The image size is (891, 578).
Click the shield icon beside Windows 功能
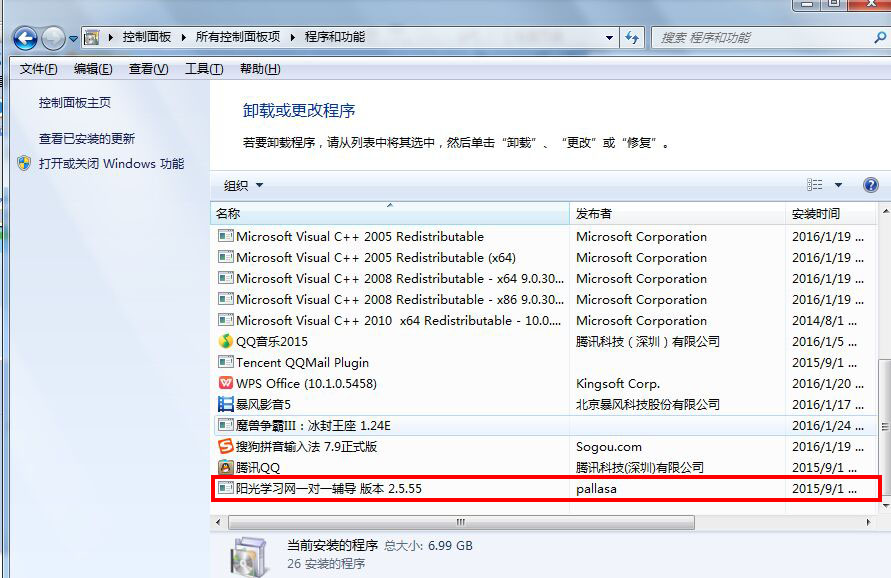pyautogui.click(x=24, y=164)
